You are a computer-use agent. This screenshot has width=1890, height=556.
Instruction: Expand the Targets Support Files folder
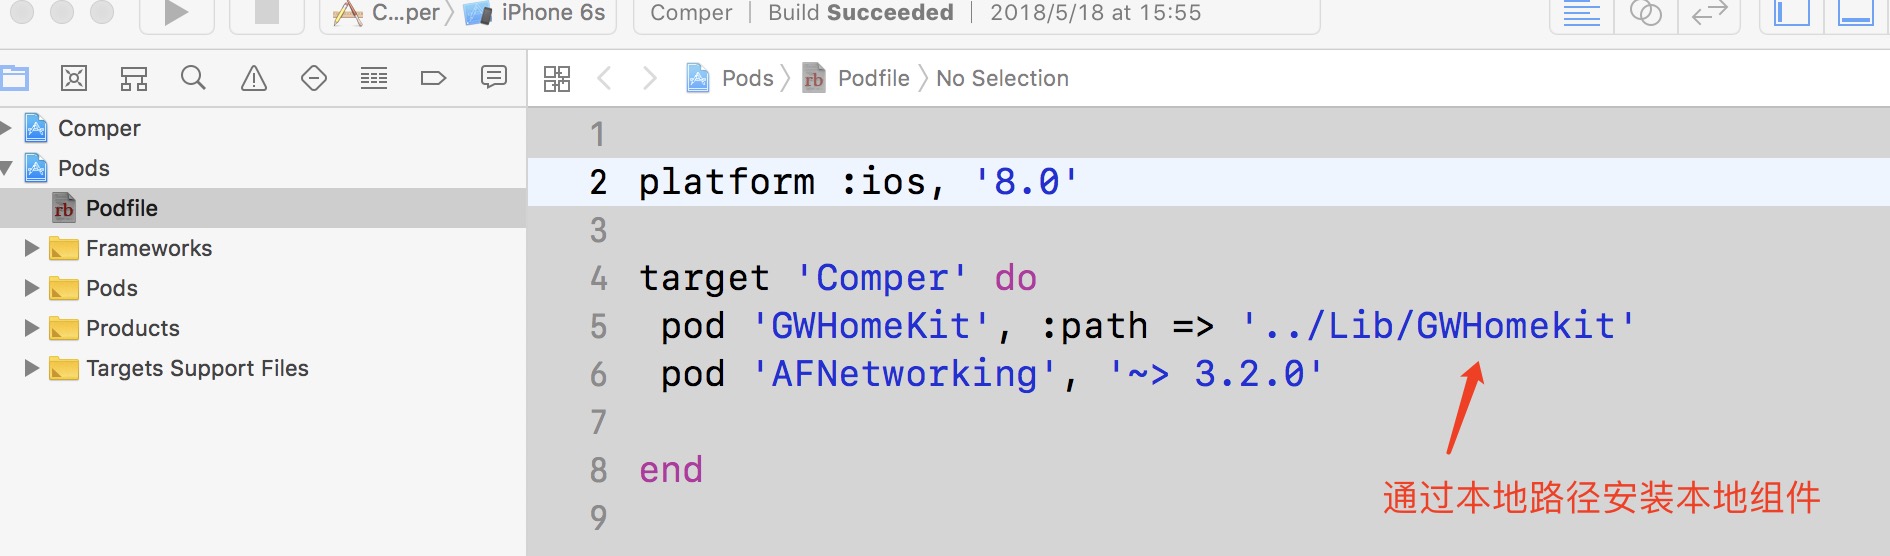32,368
